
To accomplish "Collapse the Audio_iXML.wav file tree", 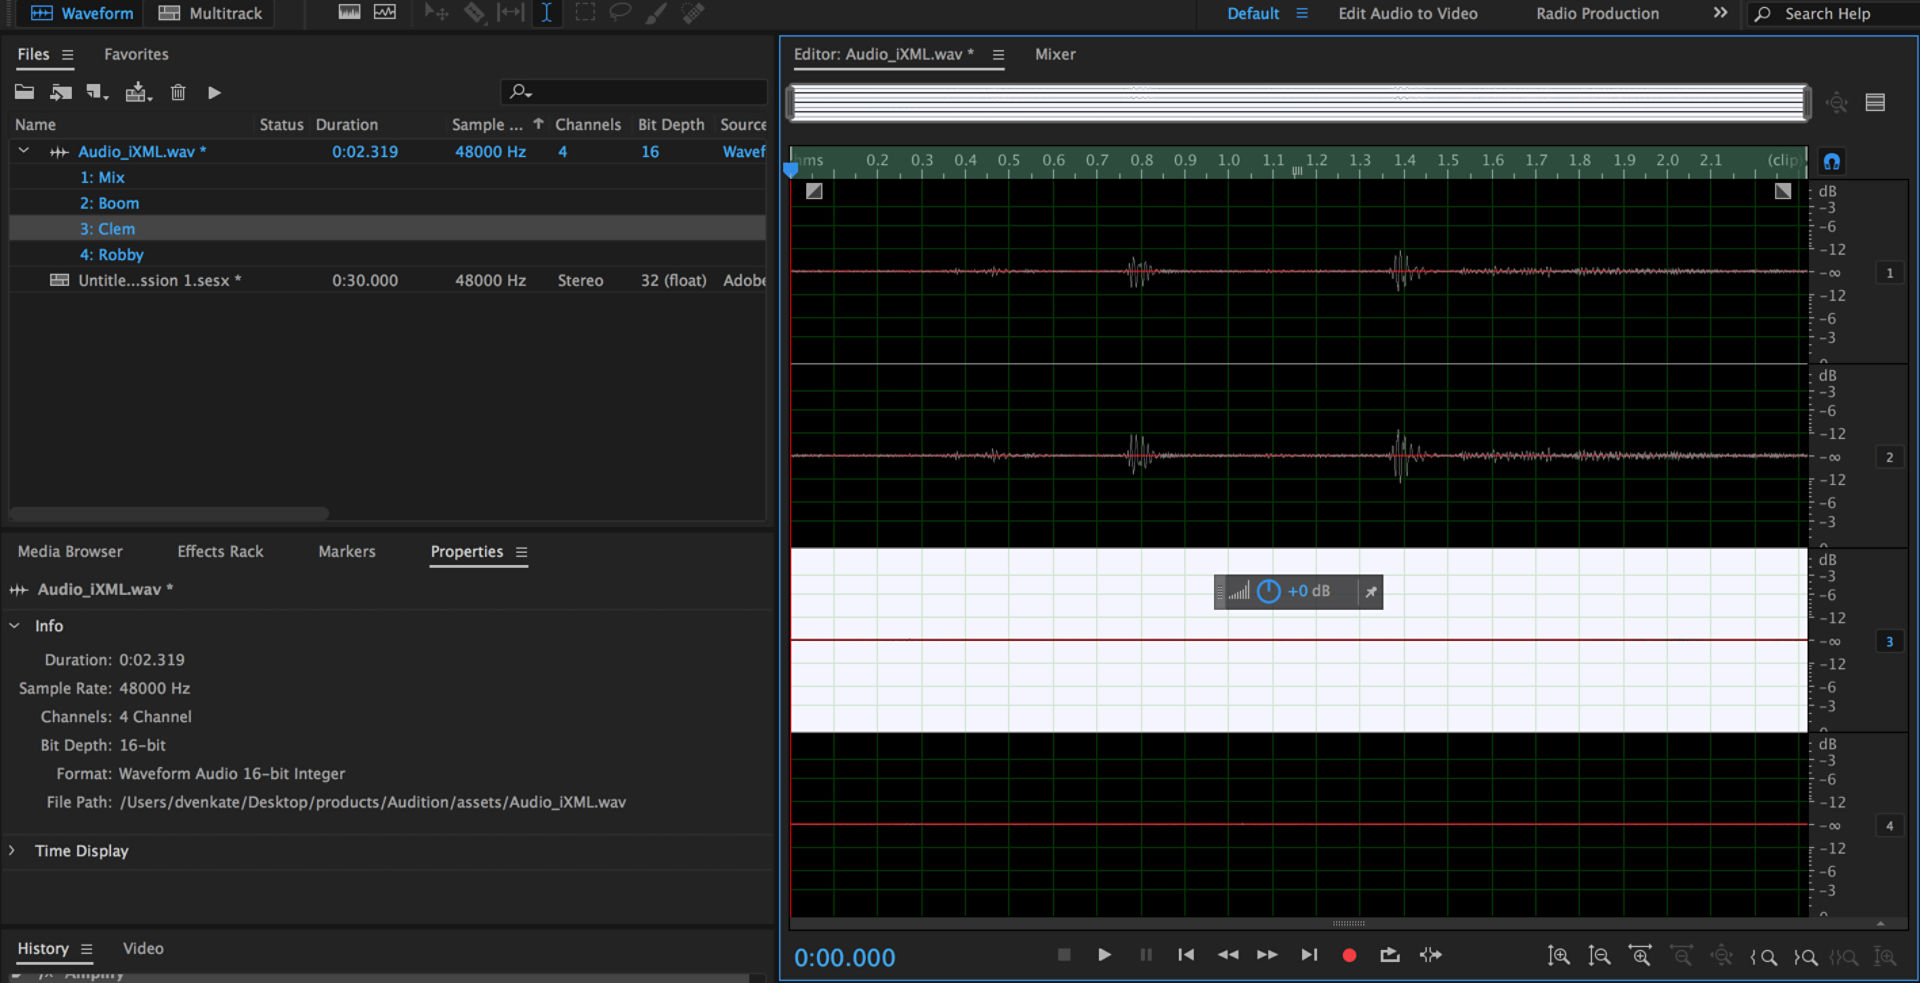I will (x=23, y=151).
